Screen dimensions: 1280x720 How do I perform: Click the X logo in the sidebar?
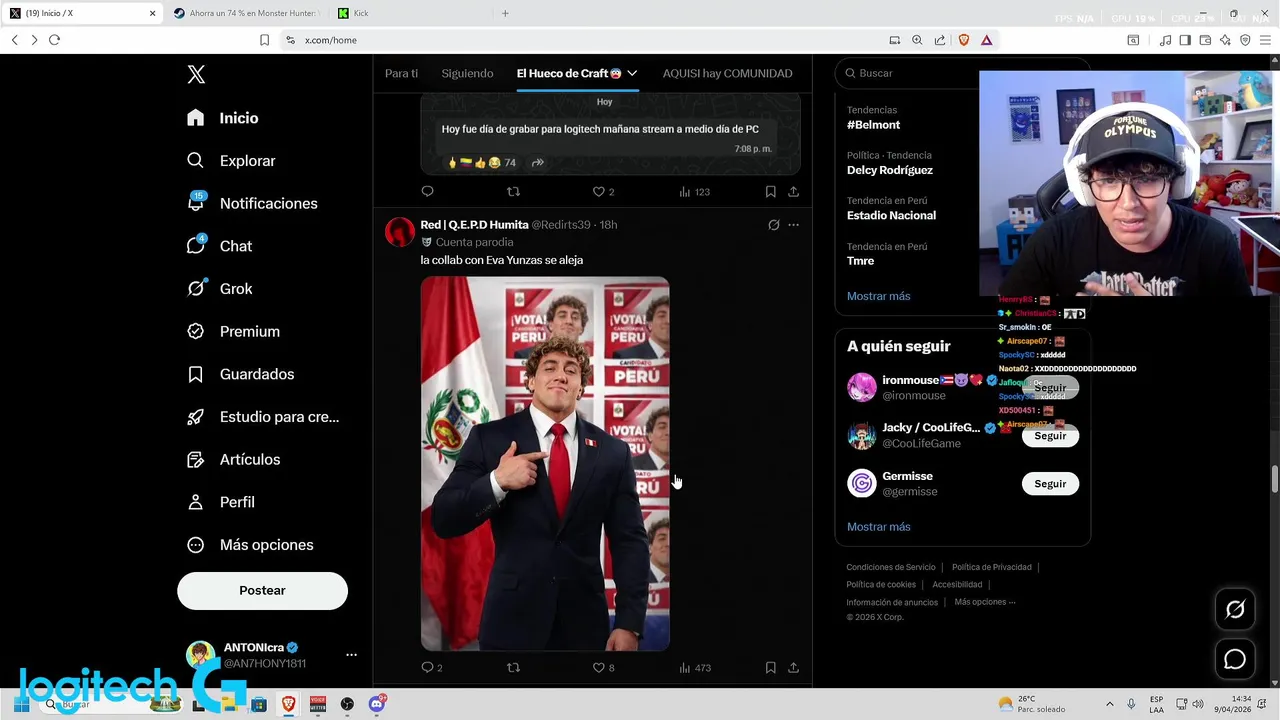click(196, 74)
